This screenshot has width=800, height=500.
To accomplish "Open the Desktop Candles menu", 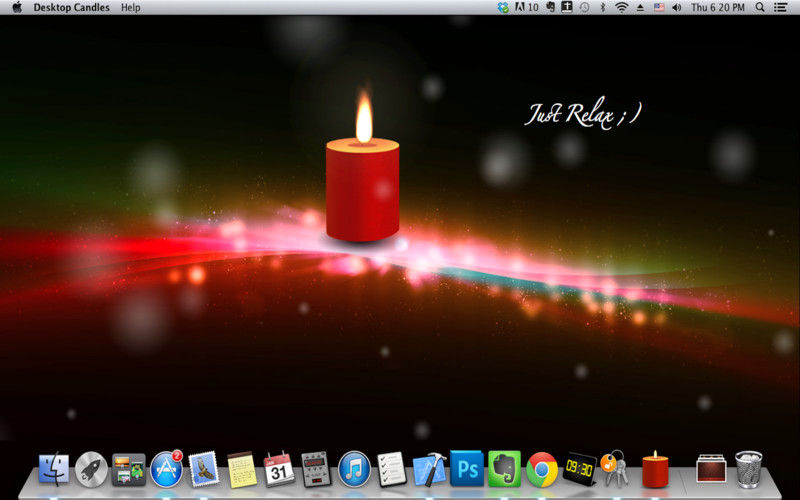I will [71, 8].
